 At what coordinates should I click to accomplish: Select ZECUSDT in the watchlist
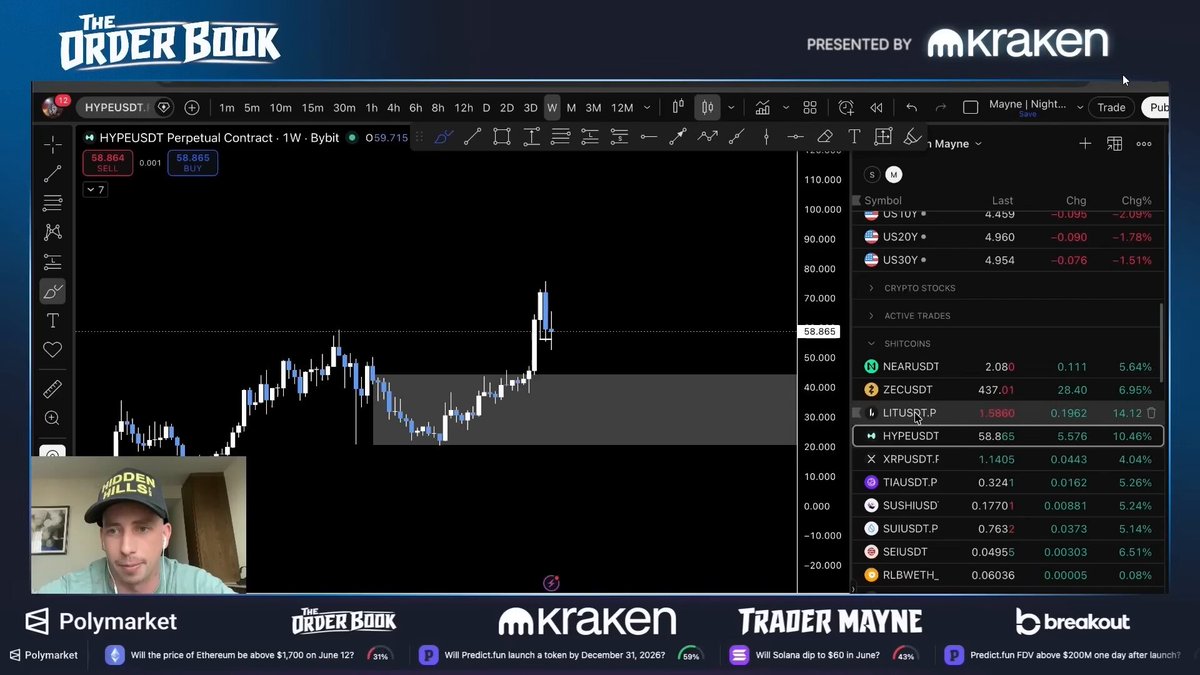point(1008,390)
